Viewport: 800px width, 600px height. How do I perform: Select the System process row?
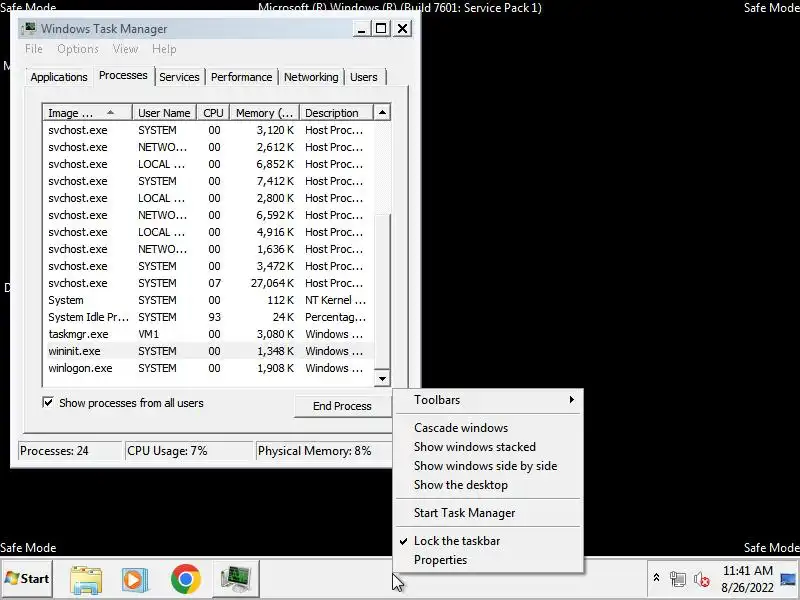(x=208, y=300)
